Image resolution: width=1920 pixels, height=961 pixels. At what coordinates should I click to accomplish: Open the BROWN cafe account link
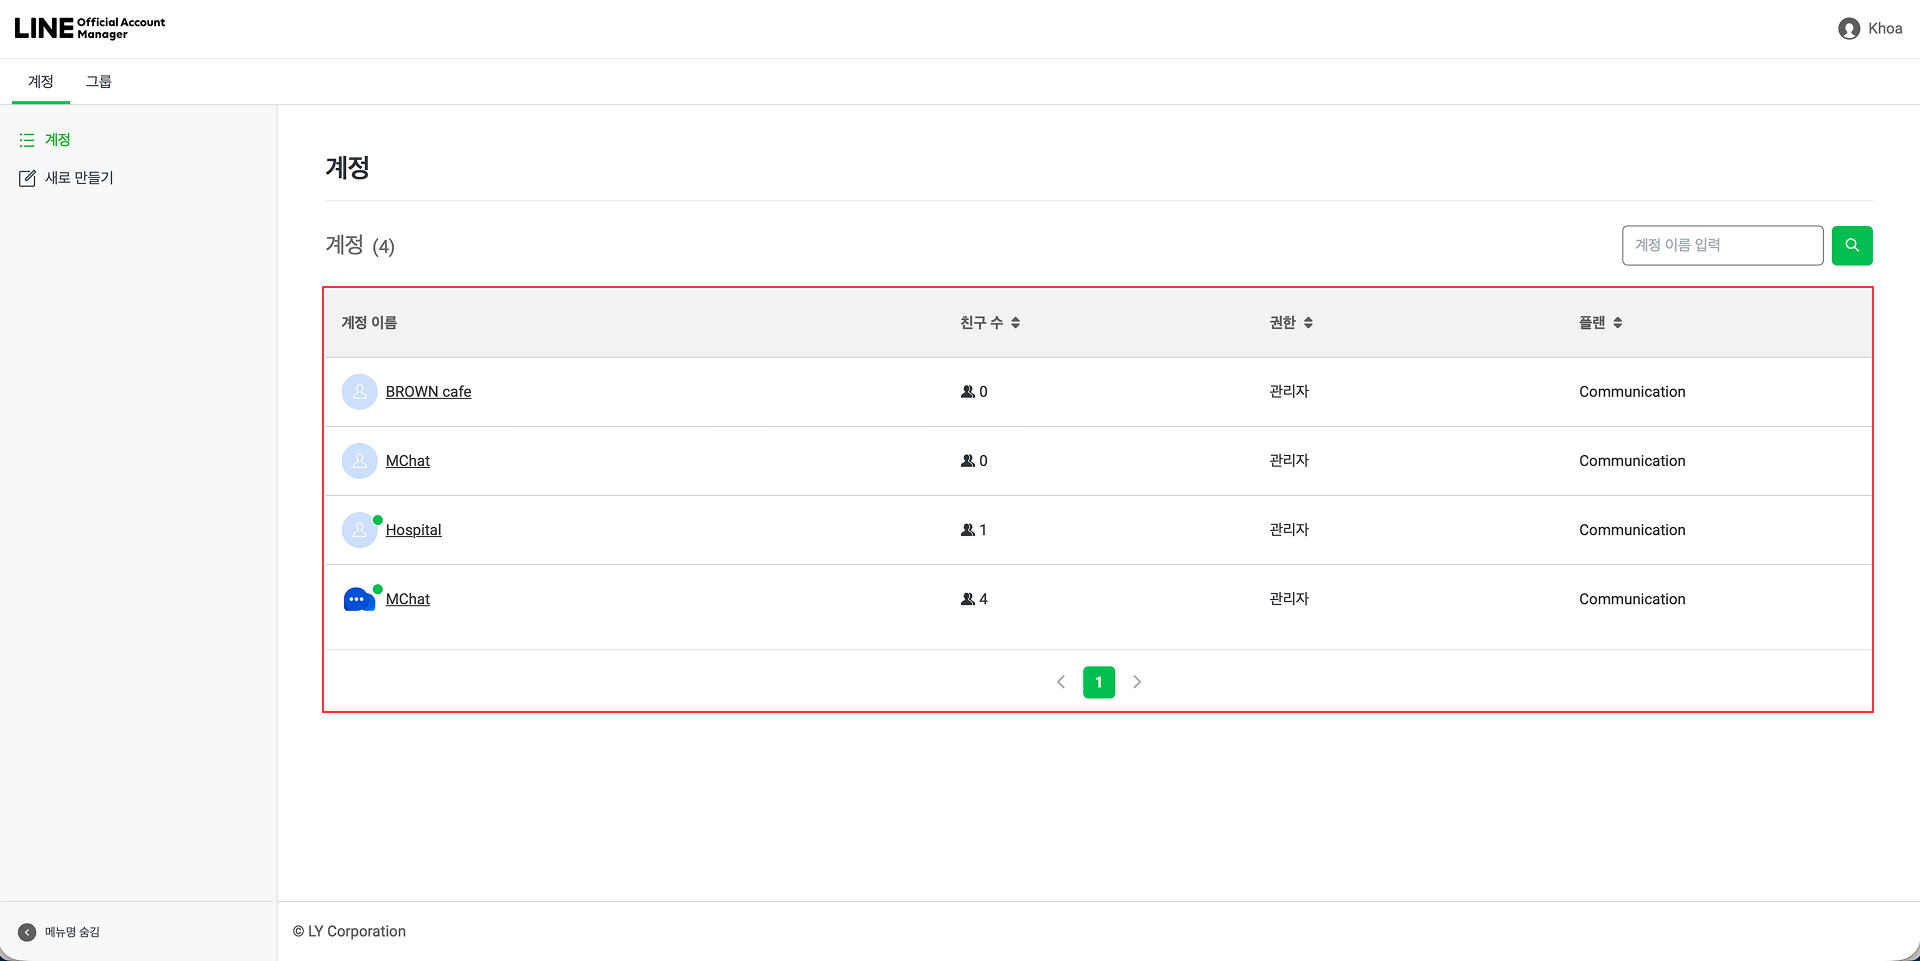pyautogui.click(x=428, y=392)
